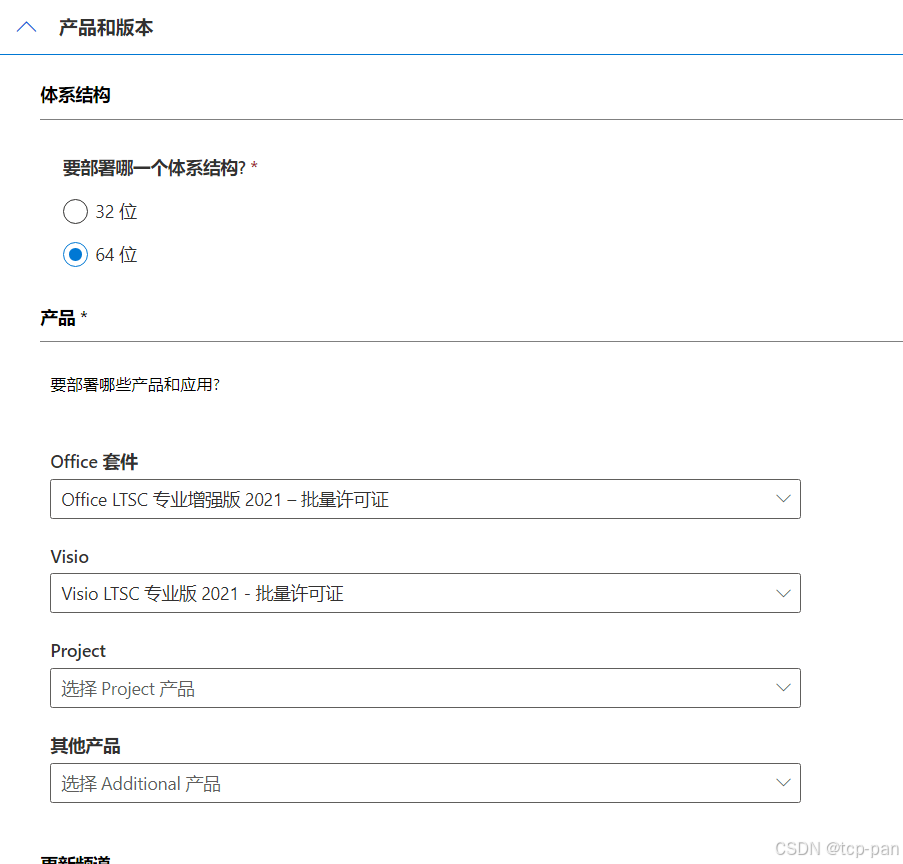Collapse the 产品和版本 section chevron

click(x=26, y=27)
